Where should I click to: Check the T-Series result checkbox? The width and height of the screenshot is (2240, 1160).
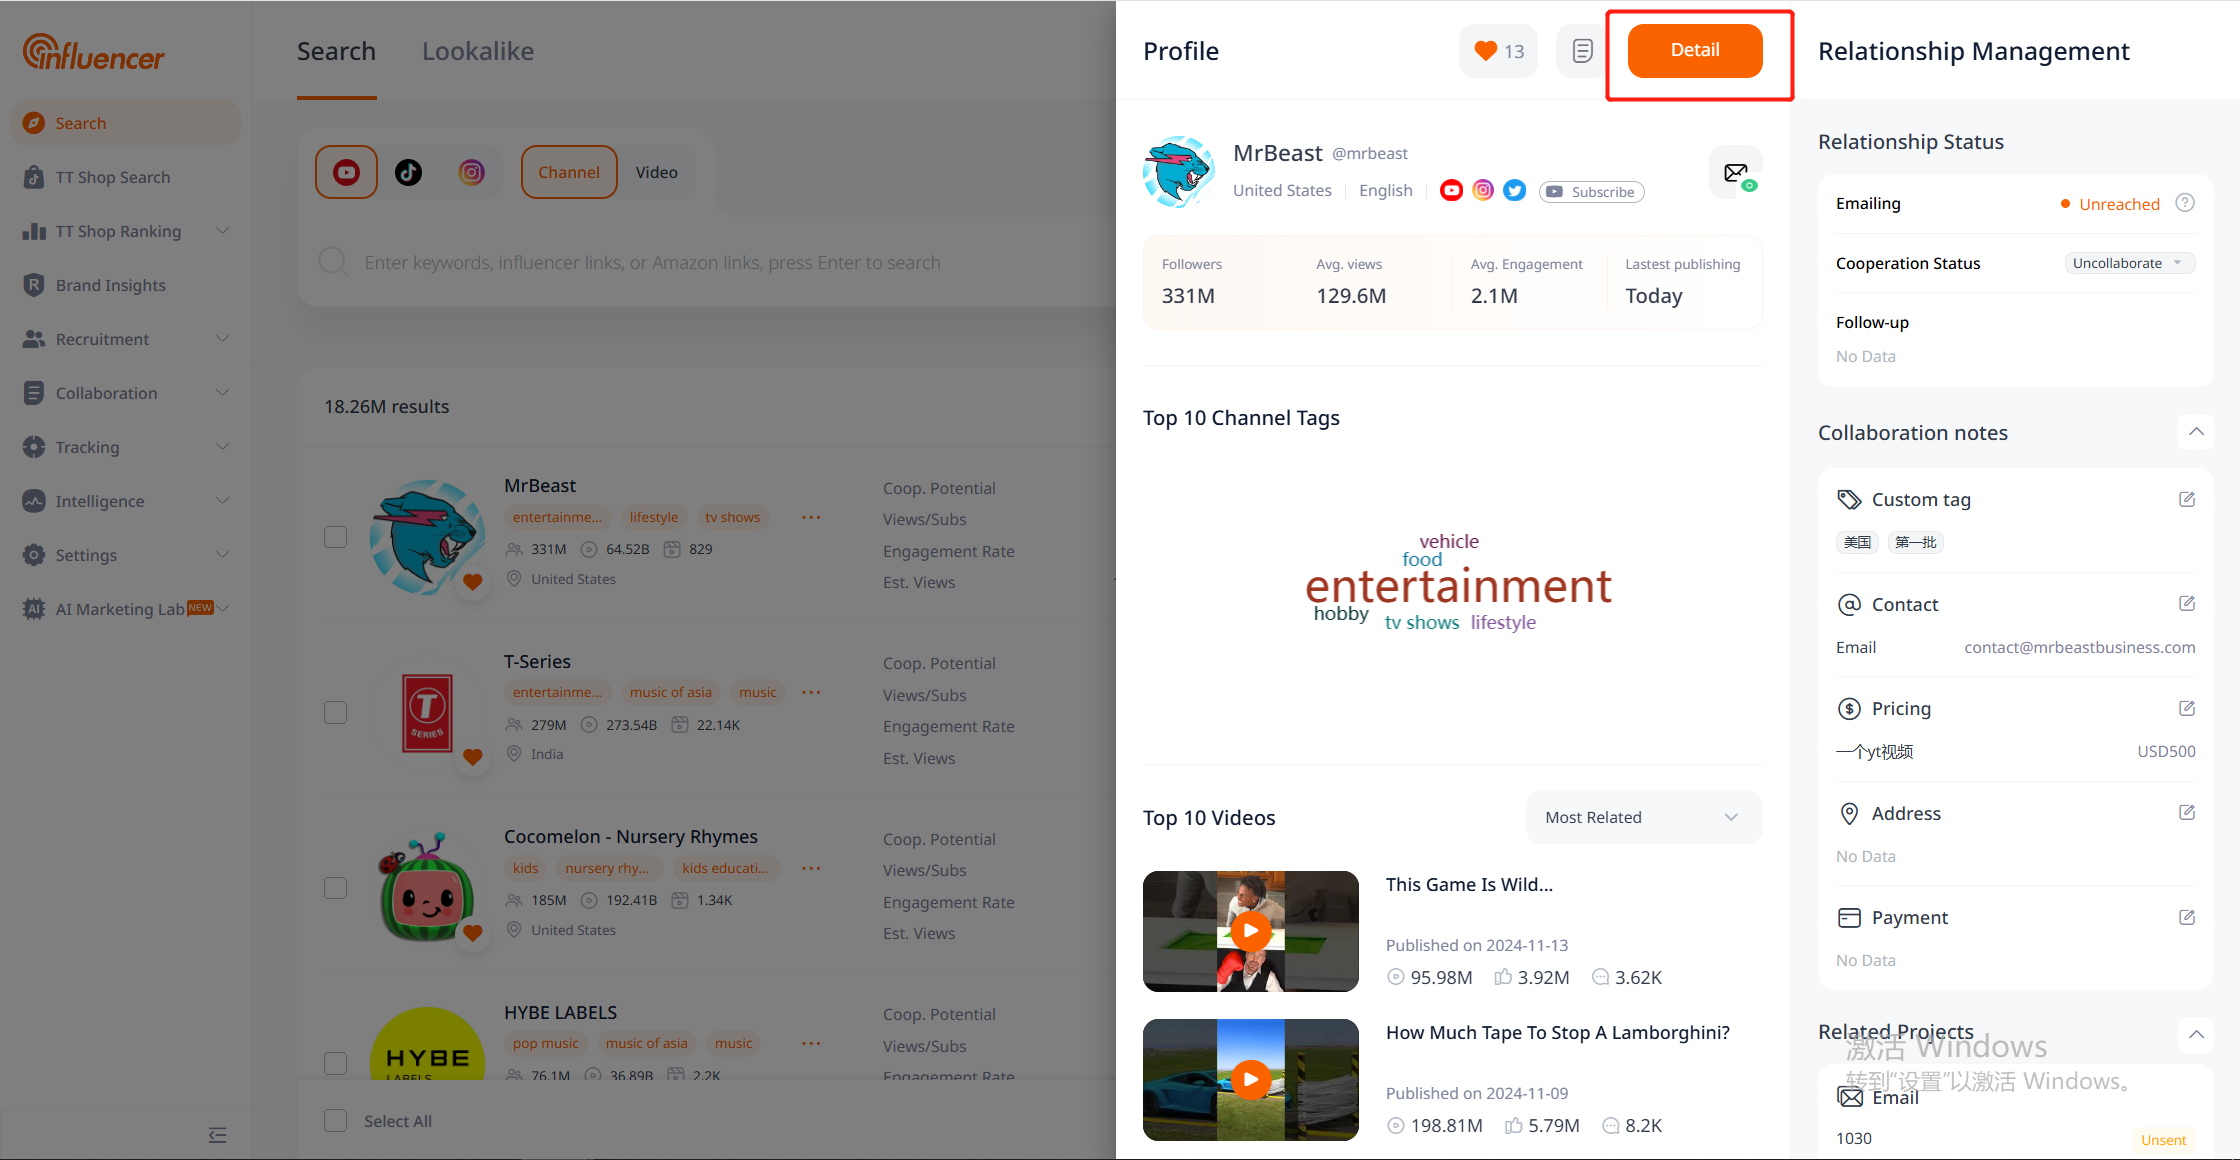336,712
